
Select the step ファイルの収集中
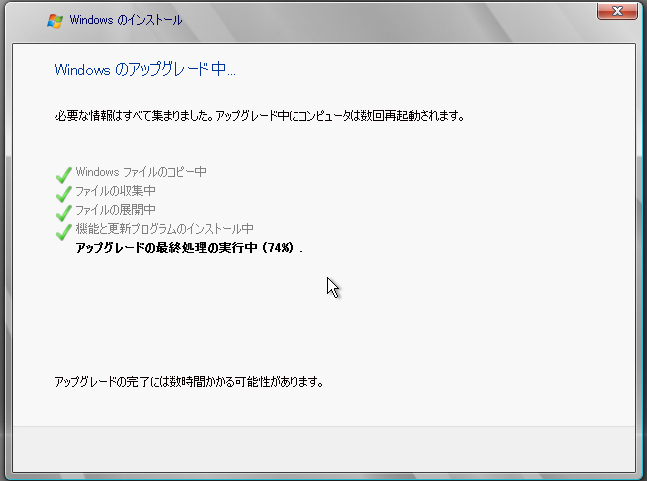(x=115, y=191)
